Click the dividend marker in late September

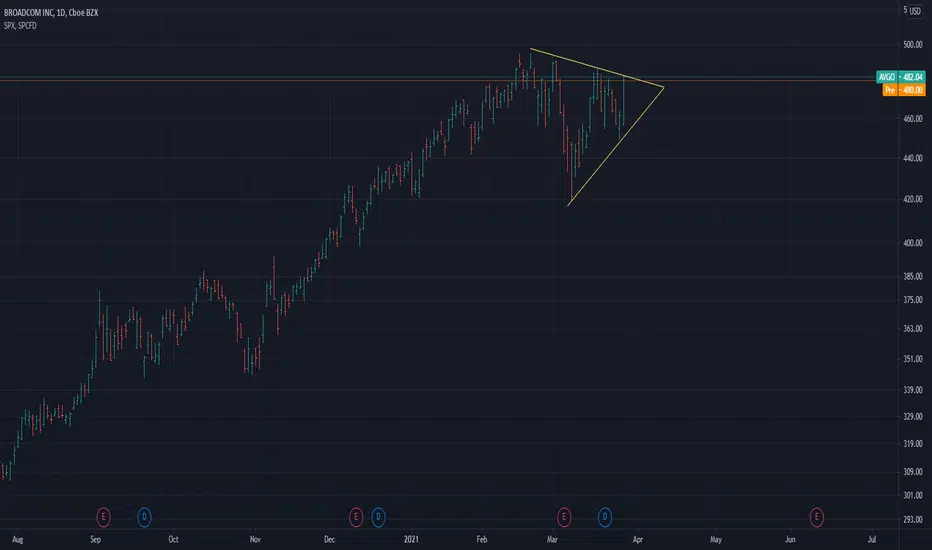click(144, 517)
